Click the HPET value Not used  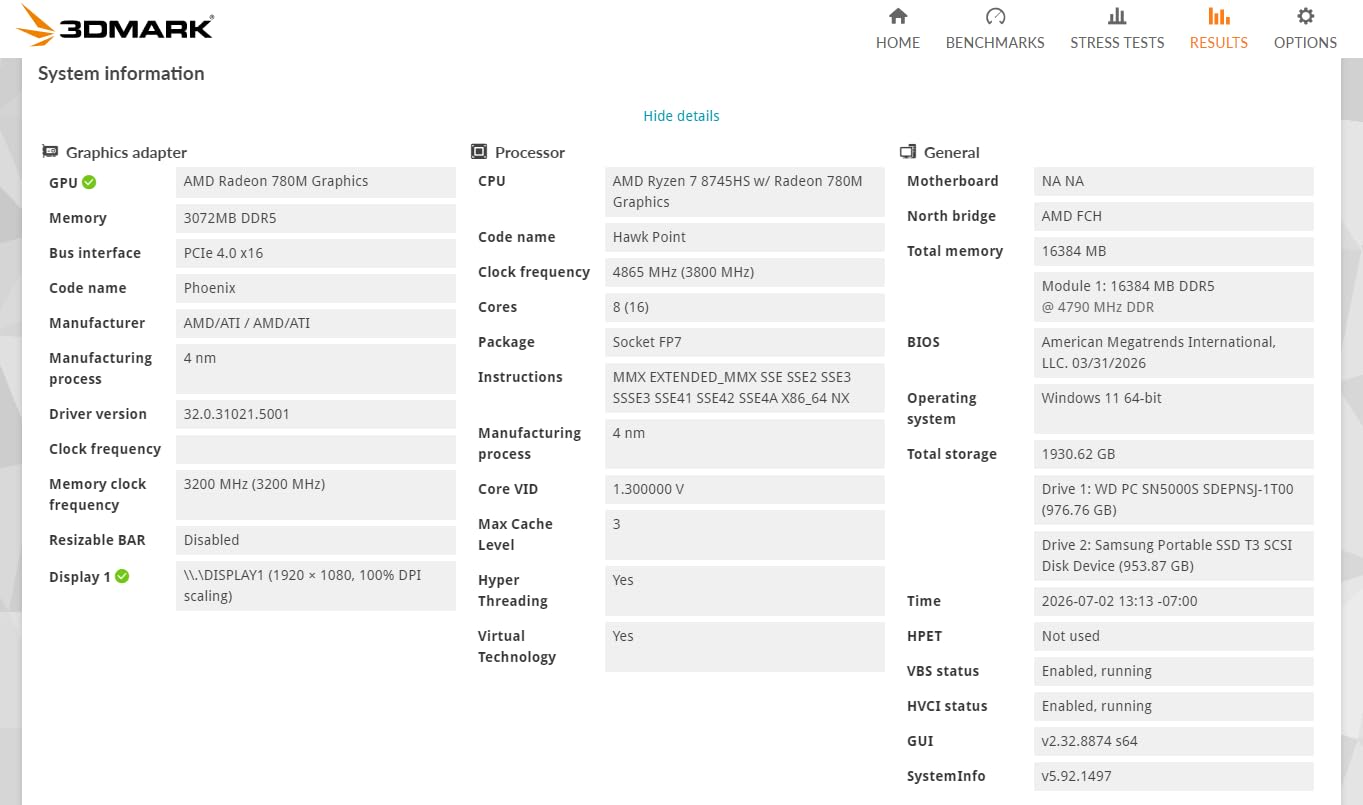click(1174, 636)
